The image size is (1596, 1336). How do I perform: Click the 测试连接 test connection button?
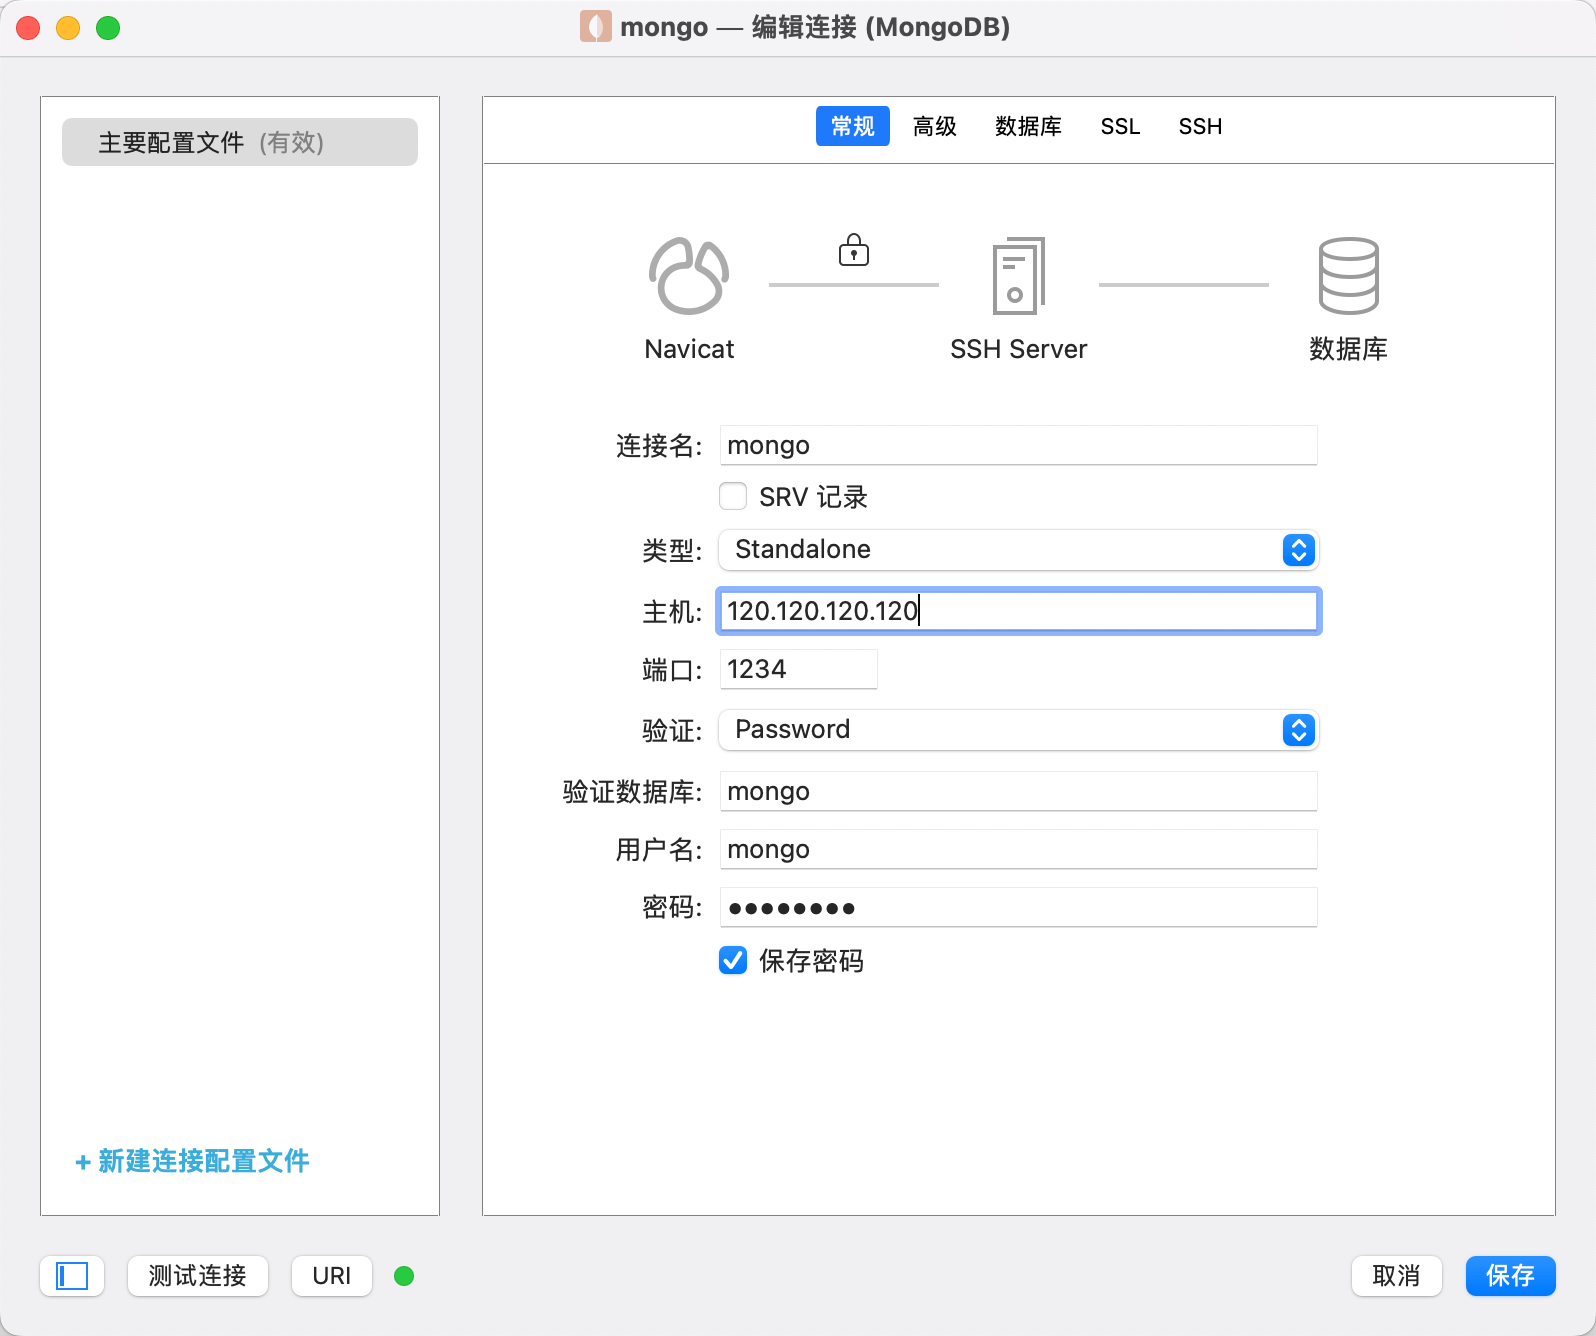tap(198, 1276)
